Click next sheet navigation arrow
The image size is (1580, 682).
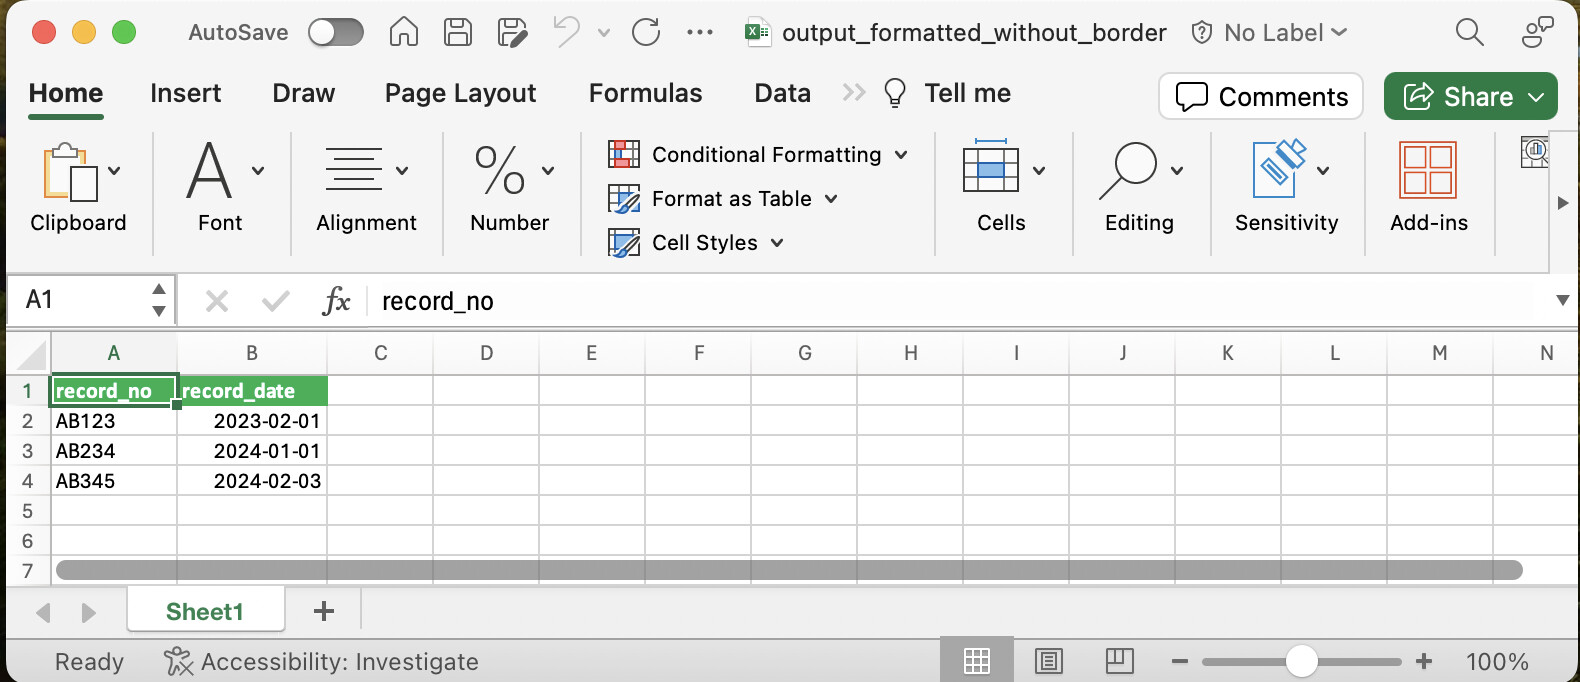(88, 612)
